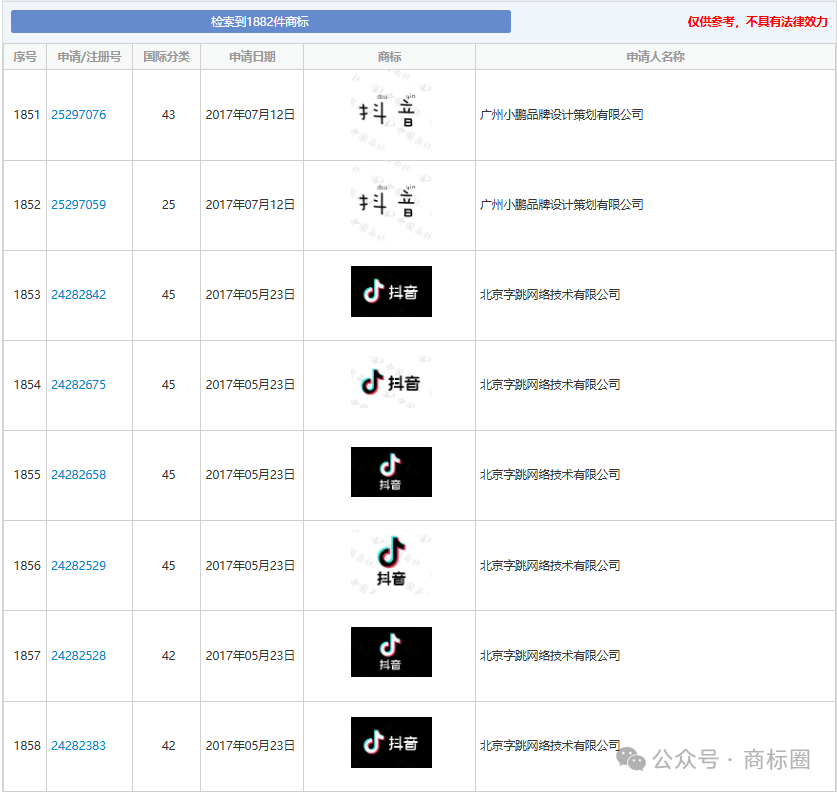The image size is (837, 792).
Task: Select application date in row 1855
Action: [x=250, y=475]
